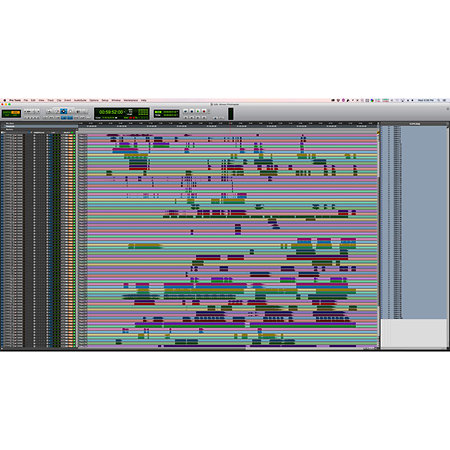Click the Stop transport button
The width and height of the screenshot is (450, 450).
[x=192, y=111]
